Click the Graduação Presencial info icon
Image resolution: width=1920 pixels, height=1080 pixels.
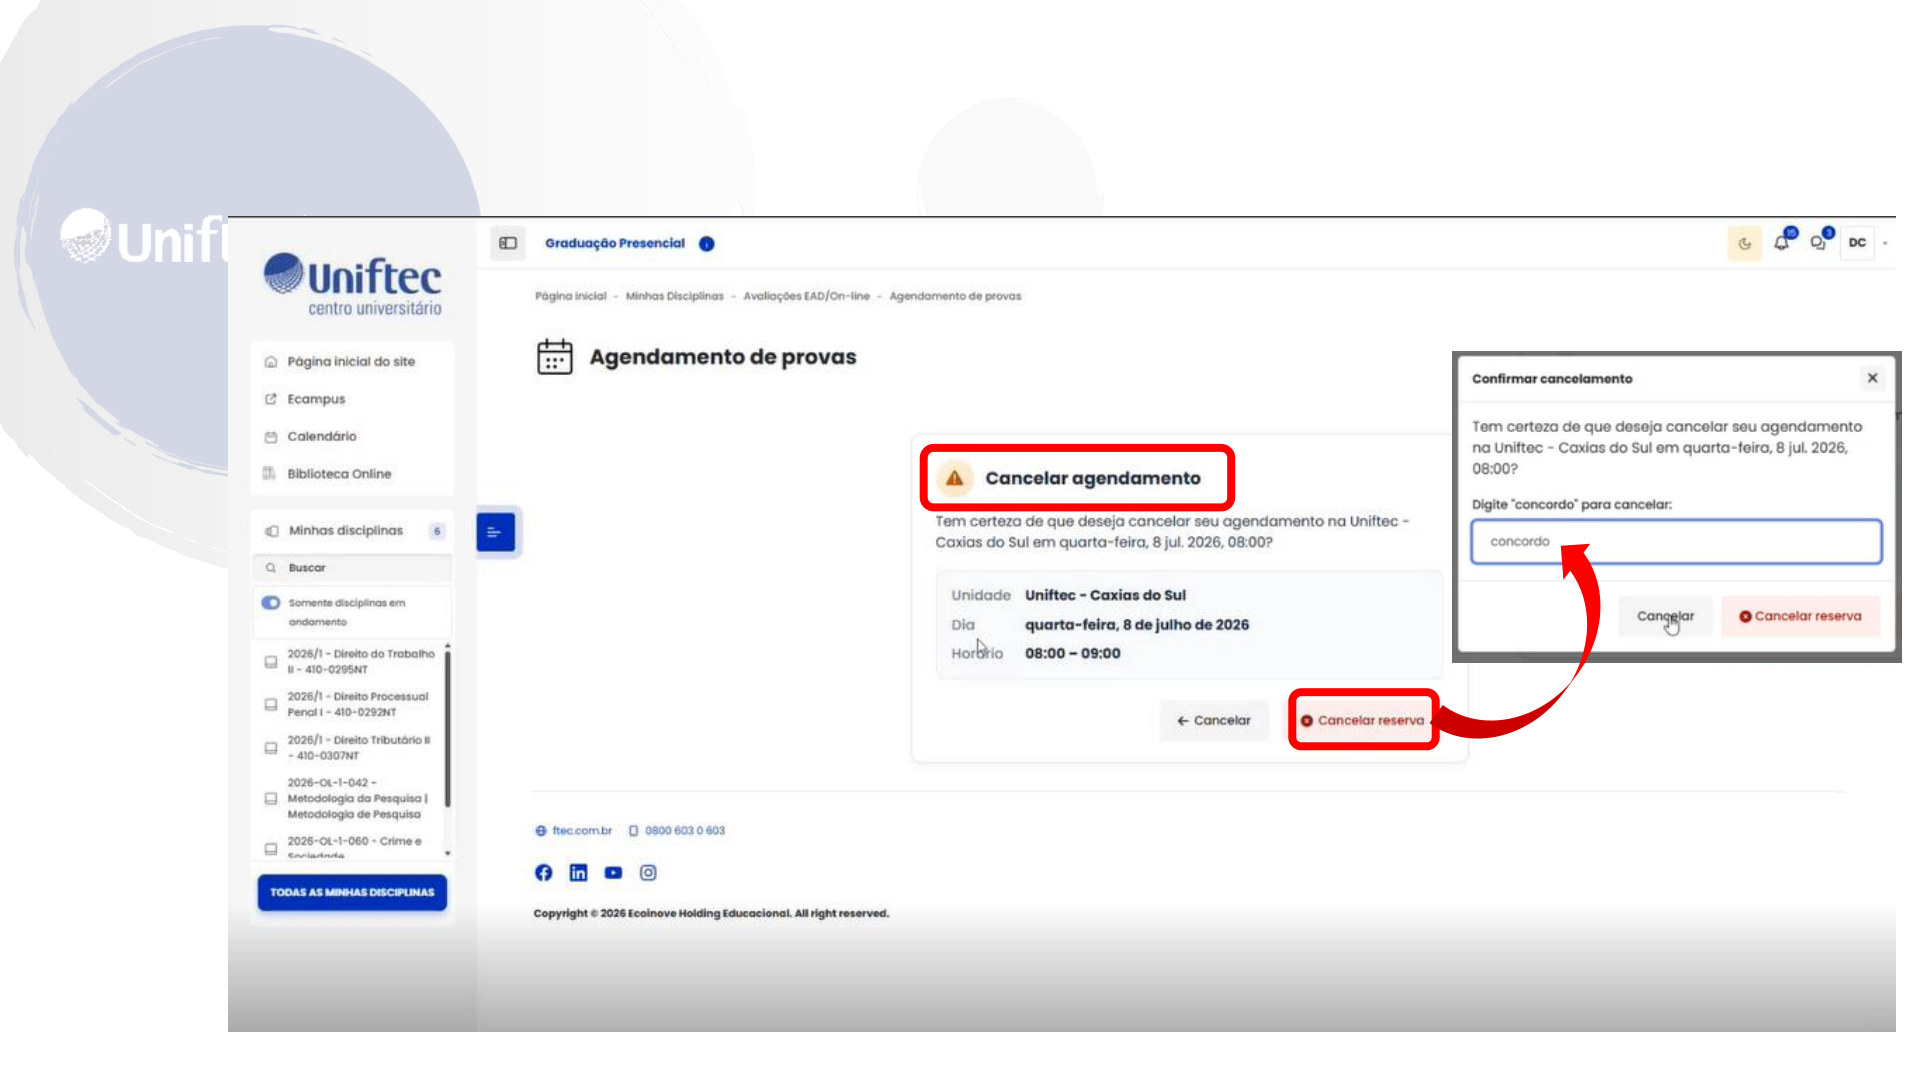[x=707, y=243]
